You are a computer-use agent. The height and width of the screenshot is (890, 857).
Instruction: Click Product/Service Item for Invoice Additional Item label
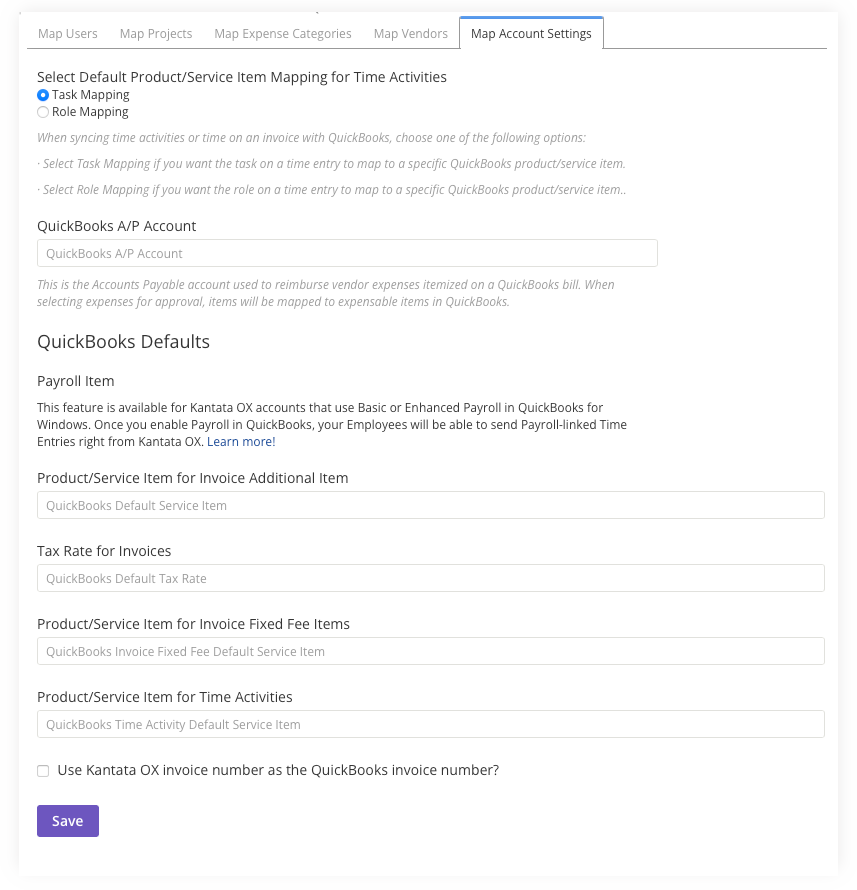click(x=192, y=478)
